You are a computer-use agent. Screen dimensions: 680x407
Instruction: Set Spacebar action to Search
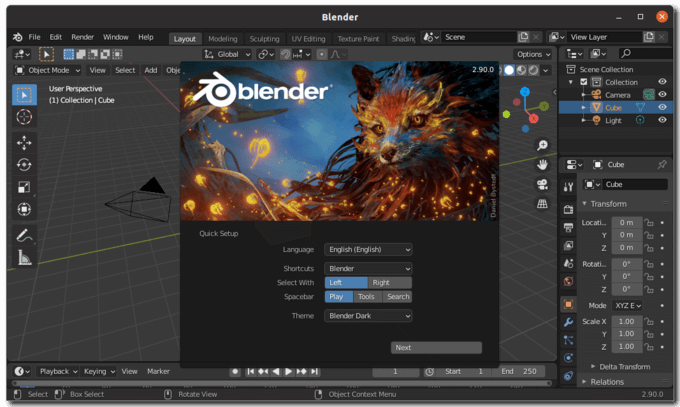click(x=397, y=297)
